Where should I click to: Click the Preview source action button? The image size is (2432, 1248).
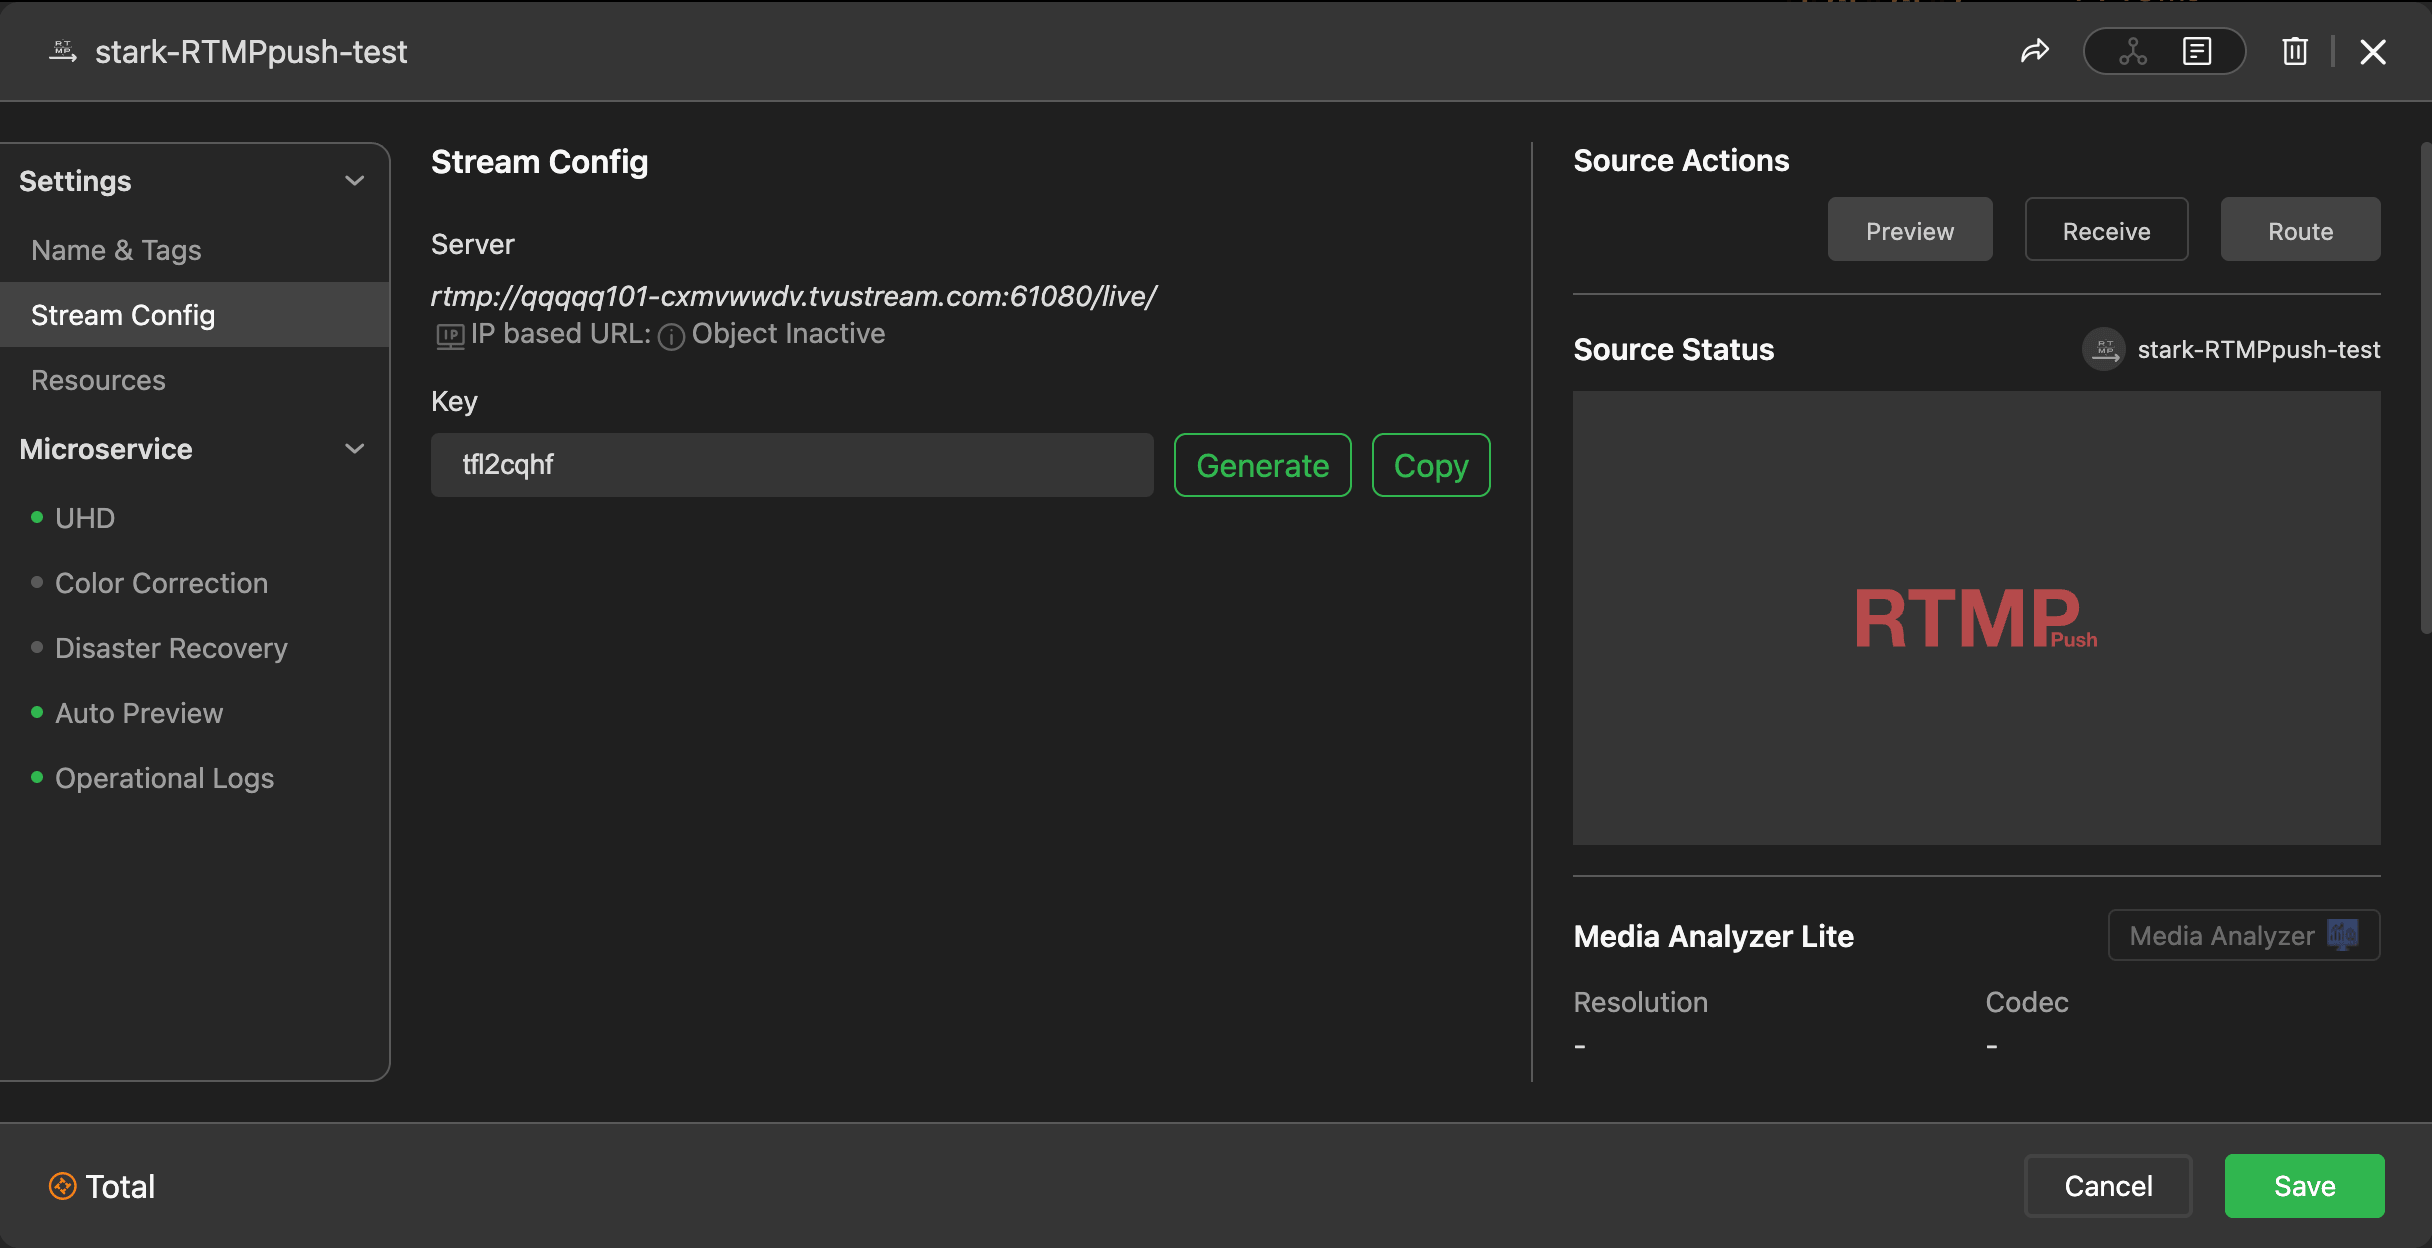1910,230
